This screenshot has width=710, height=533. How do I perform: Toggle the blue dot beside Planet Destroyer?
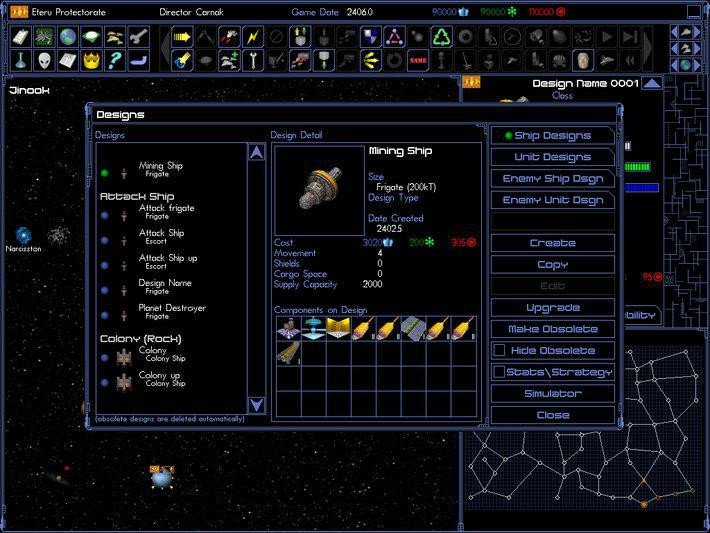coord(105,315)
